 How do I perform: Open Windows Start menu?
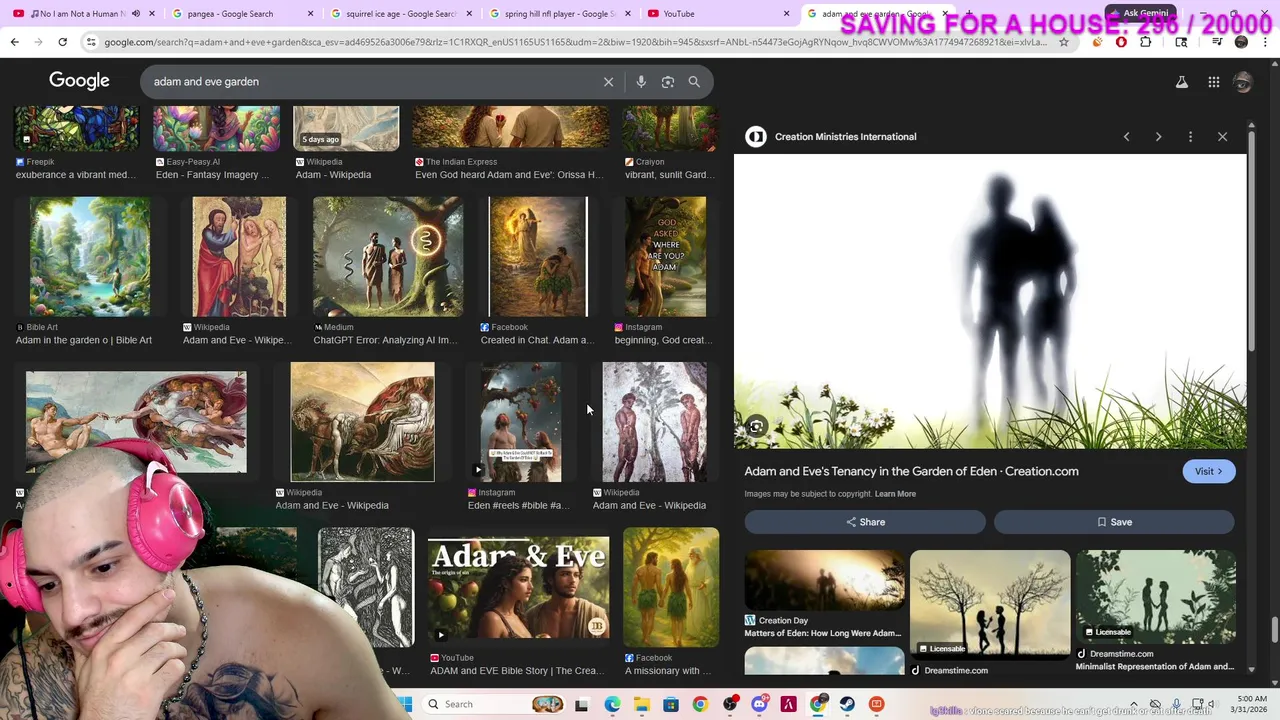(x=405, y=704)
